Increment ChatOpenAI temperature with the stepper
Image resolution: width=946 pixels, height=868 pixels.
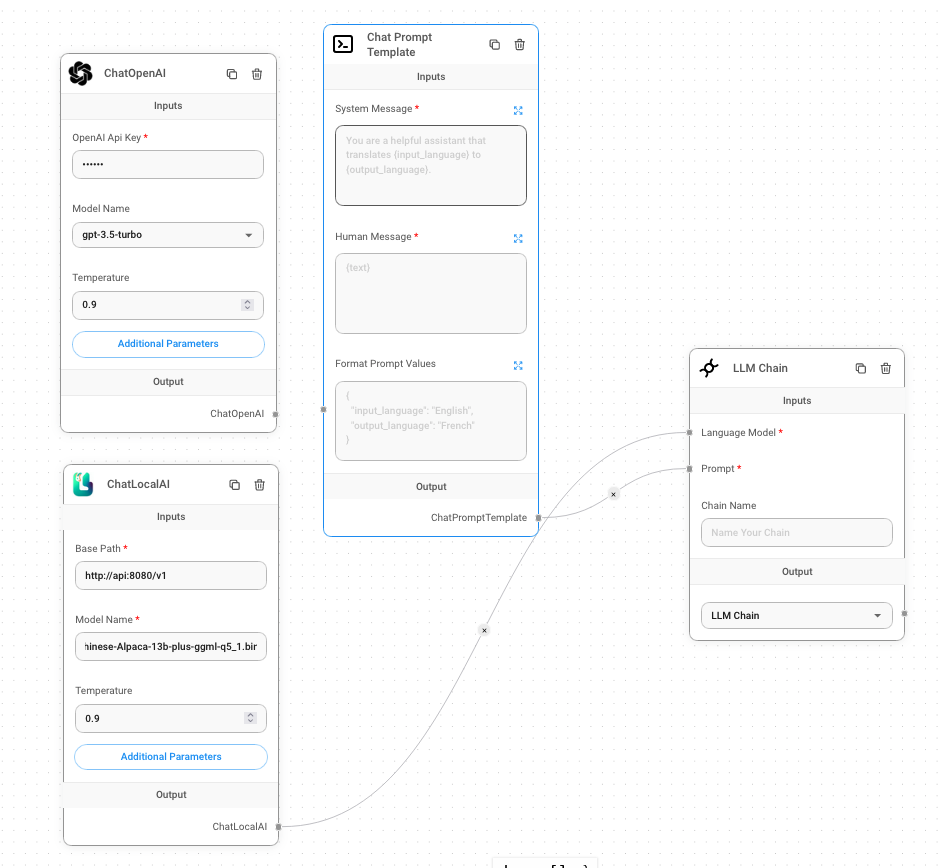248,300
